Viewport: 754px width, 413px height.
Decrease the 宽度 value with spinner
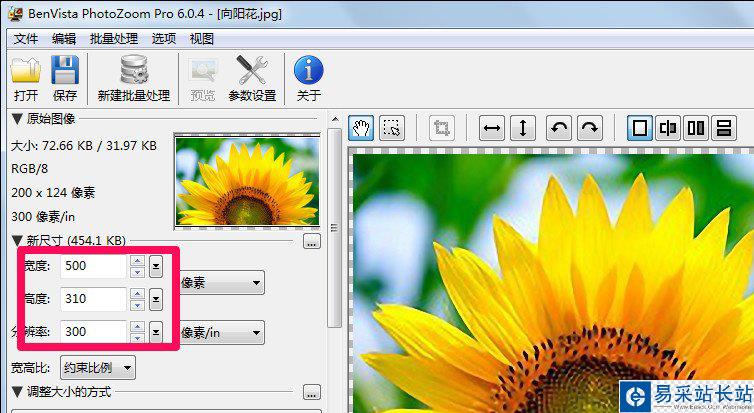[x=137, y=272]
